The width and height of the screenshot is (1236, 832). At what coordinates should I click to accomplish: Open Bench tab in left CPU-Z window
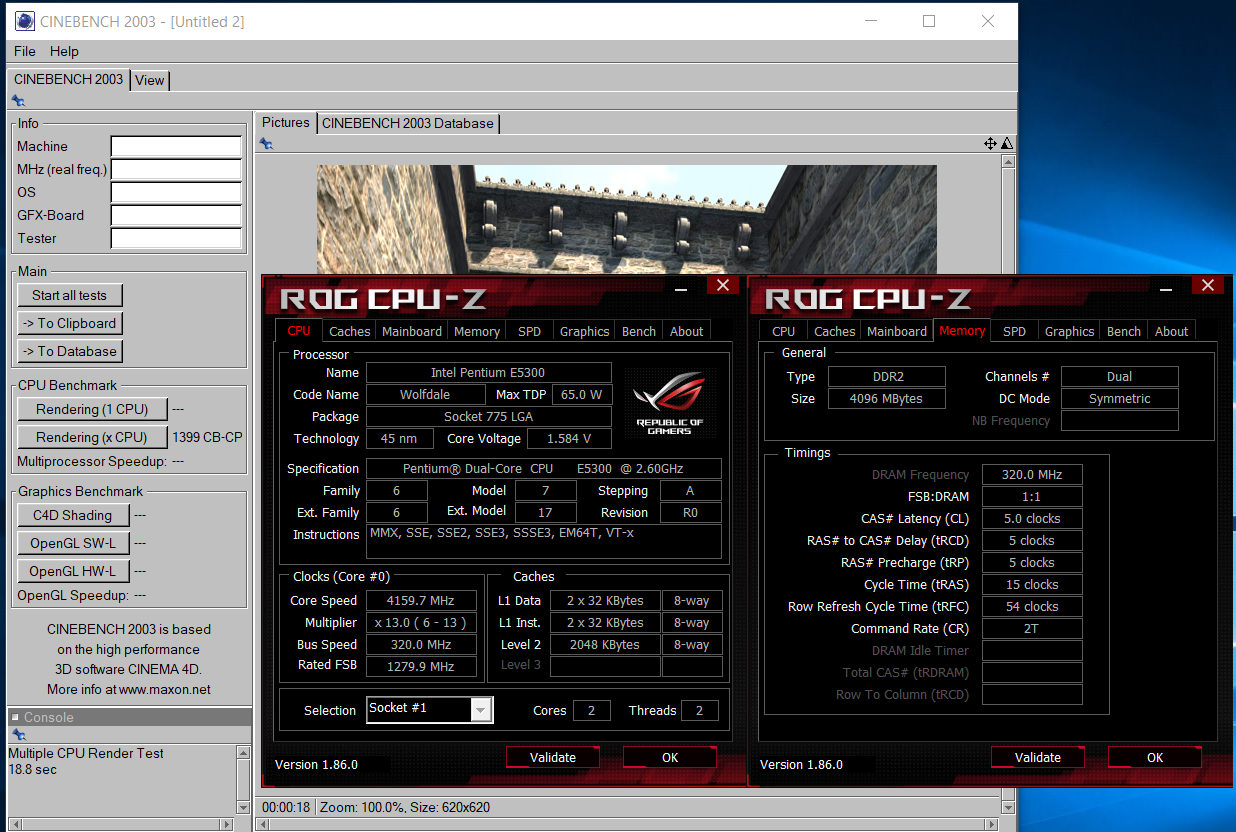coord(639,331)
